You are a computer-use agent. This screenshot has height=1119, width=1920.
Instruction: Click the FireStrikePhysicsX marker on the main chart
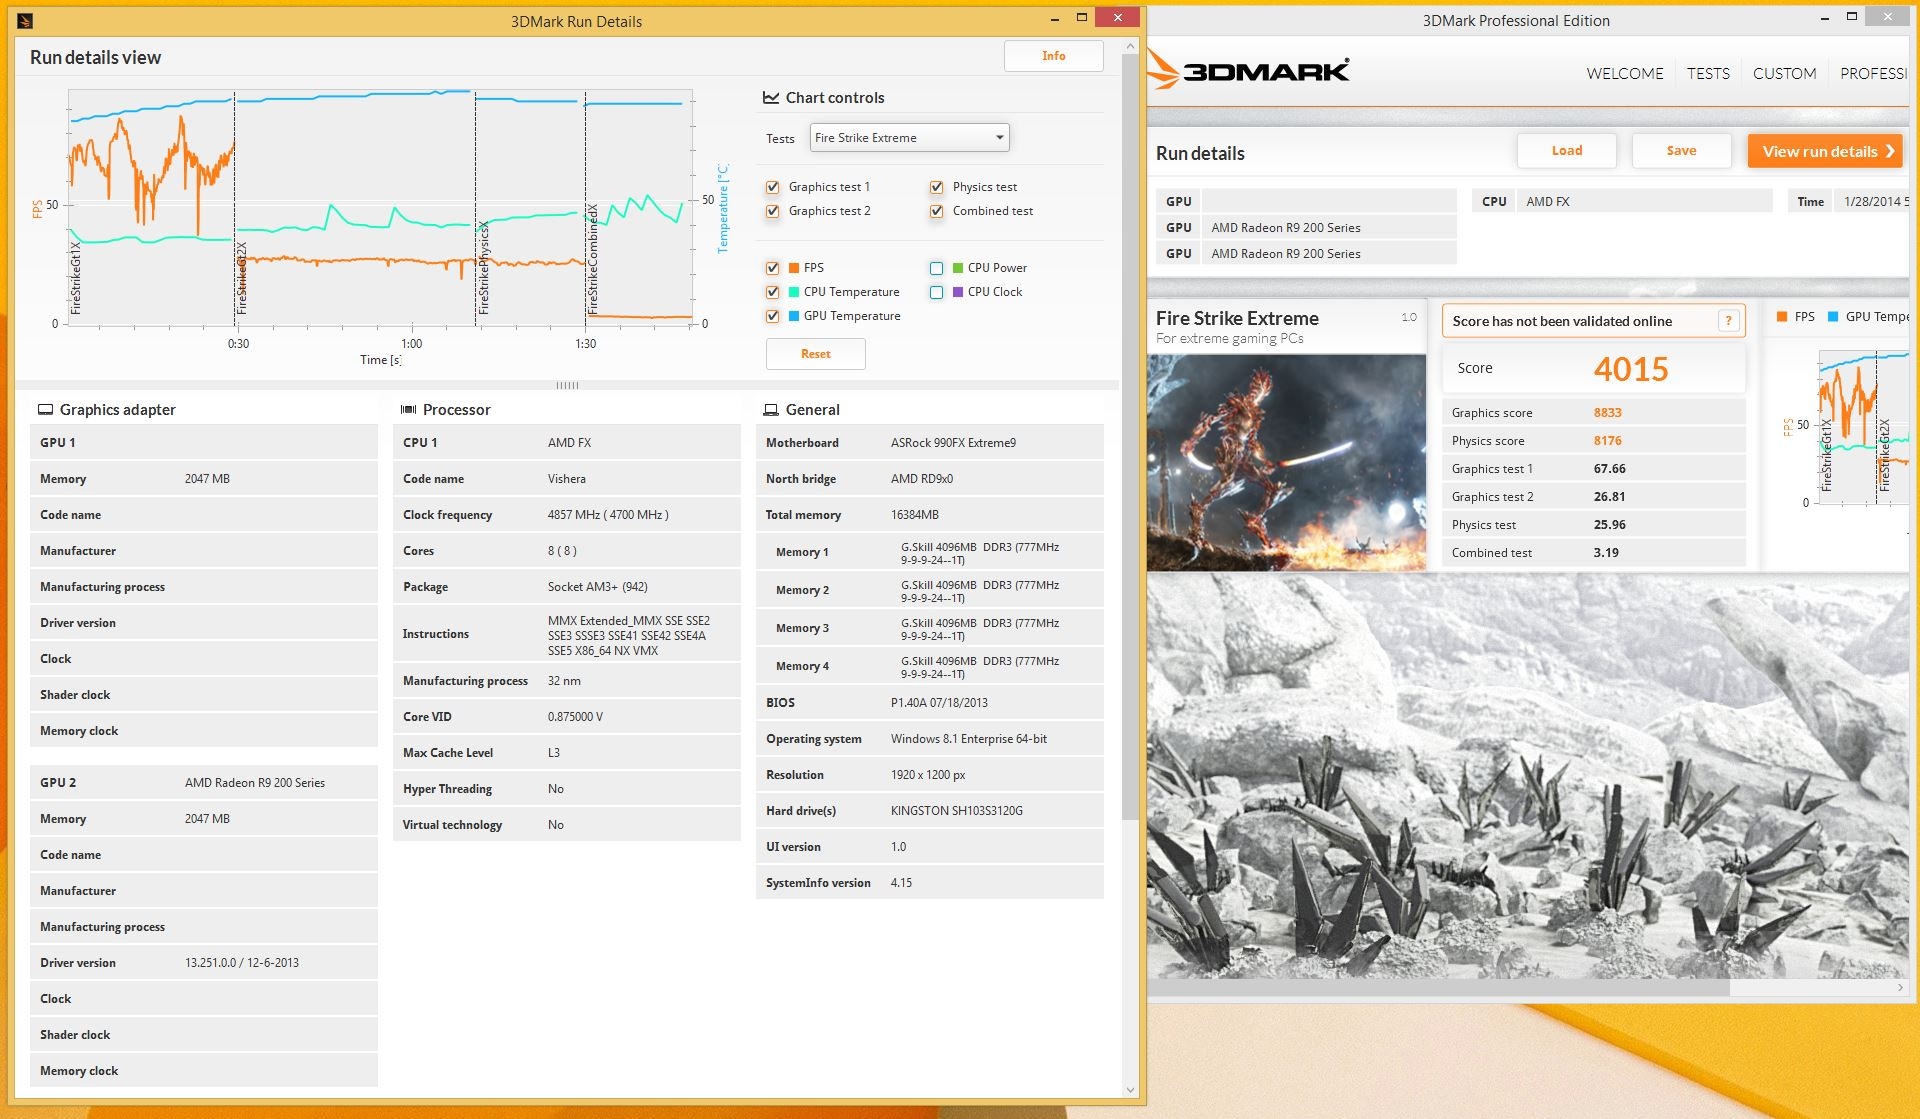[x=484, y=267]
